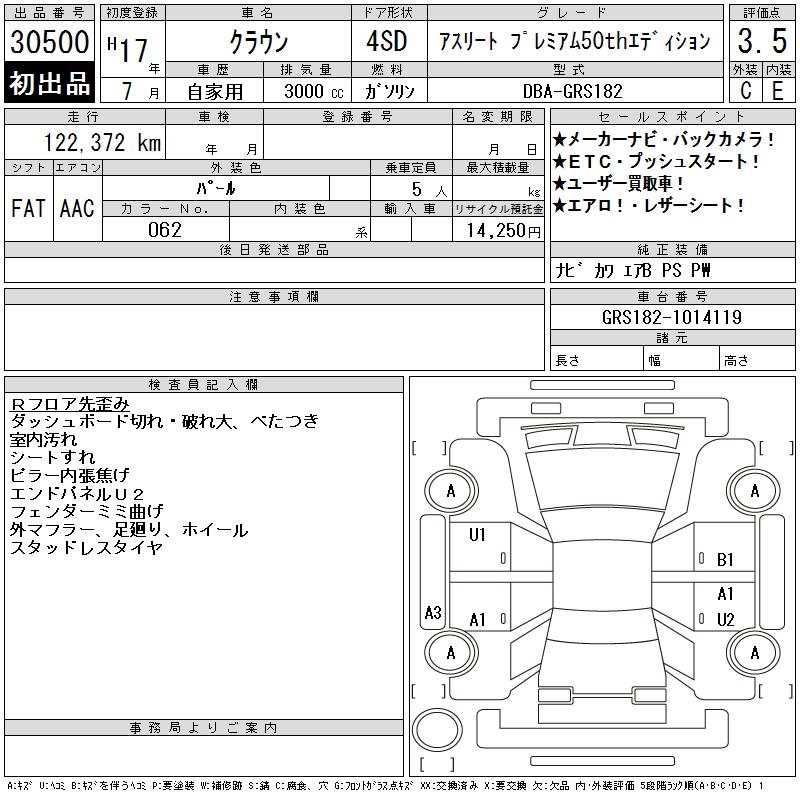
Task: Click the rear-left wheel A mark
Action: [451, 653]
